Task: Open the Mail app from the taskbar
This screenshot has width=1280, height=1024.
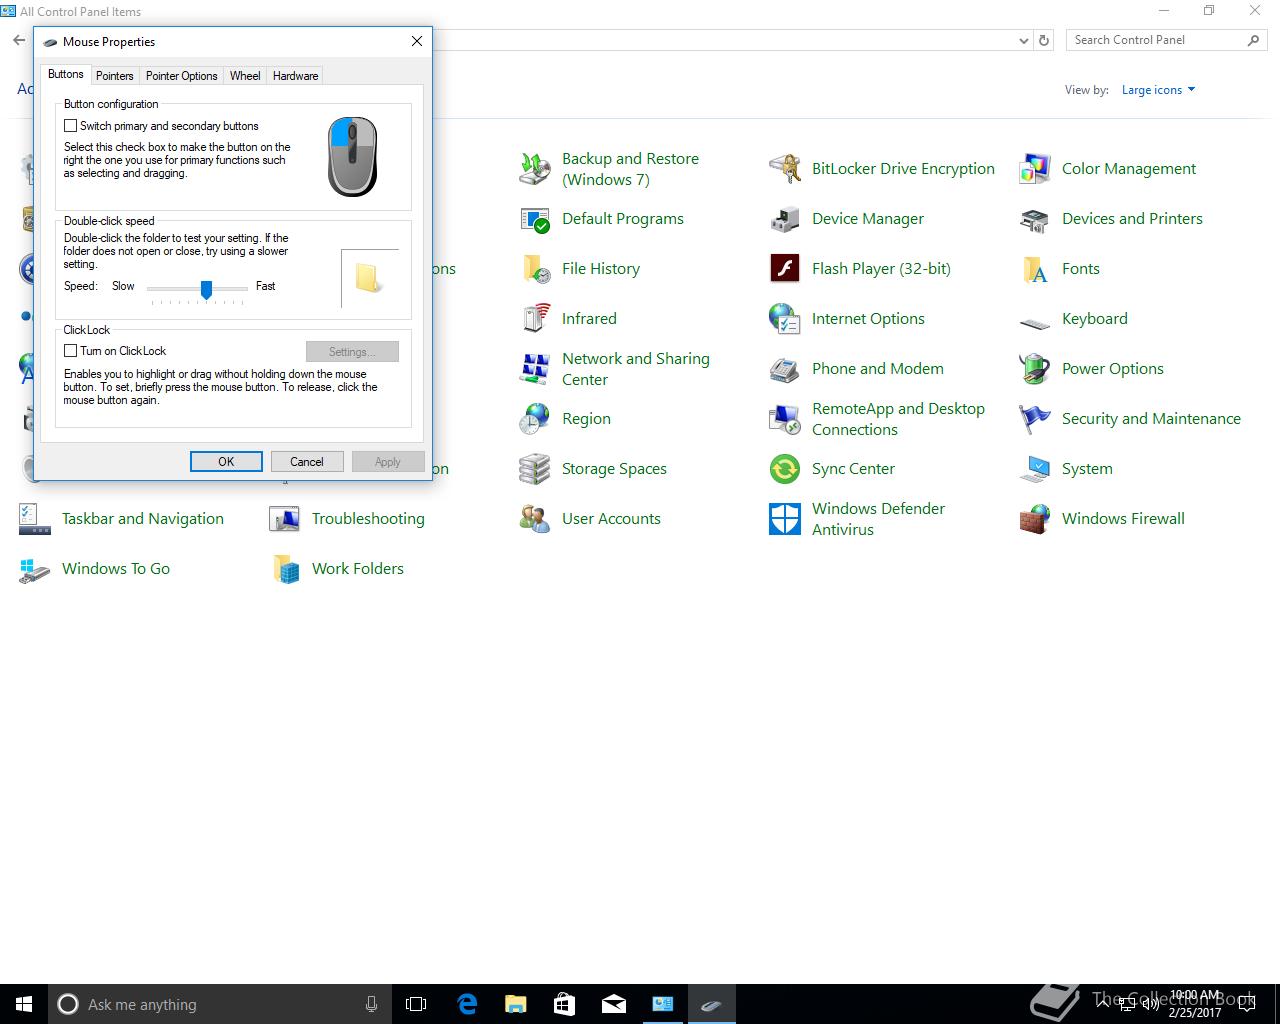Action: coord(613,1004)
